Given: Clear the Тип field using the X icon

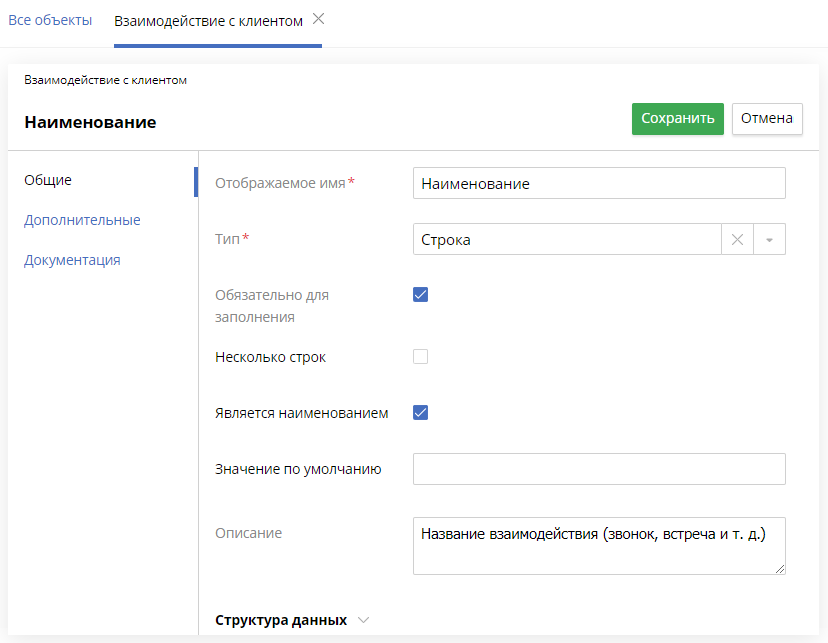Looking at the screenshot, I should 737,239.
